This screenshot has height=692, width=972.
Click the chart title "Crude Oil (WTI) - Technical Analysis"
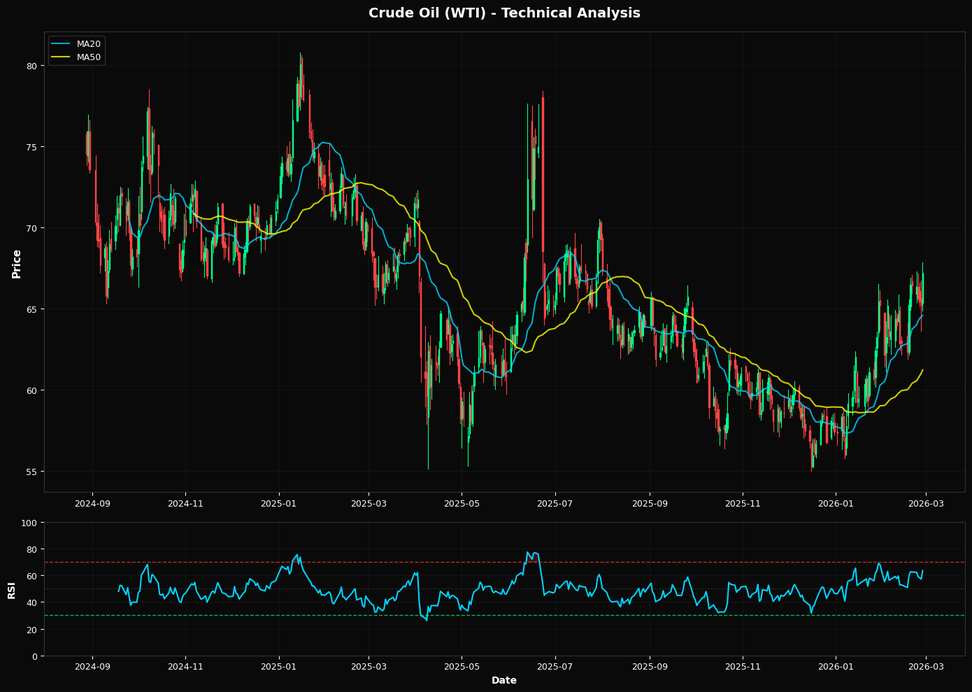pos(504,13)
